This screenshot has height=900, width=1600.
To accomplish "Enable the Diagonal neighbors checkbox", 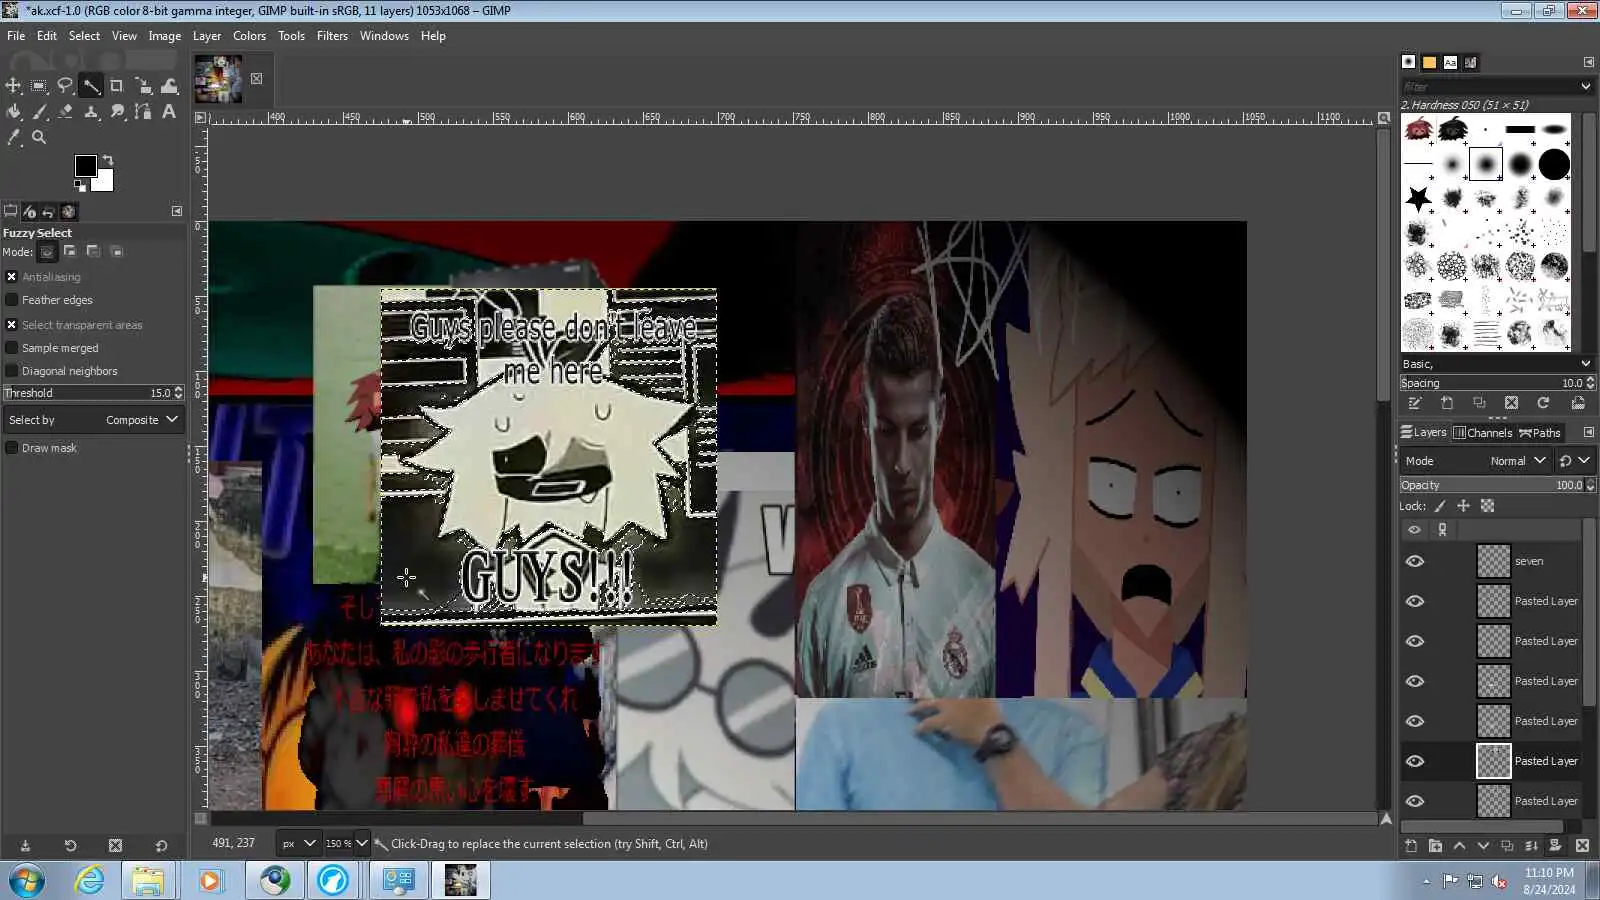I will tap(12, 371).
